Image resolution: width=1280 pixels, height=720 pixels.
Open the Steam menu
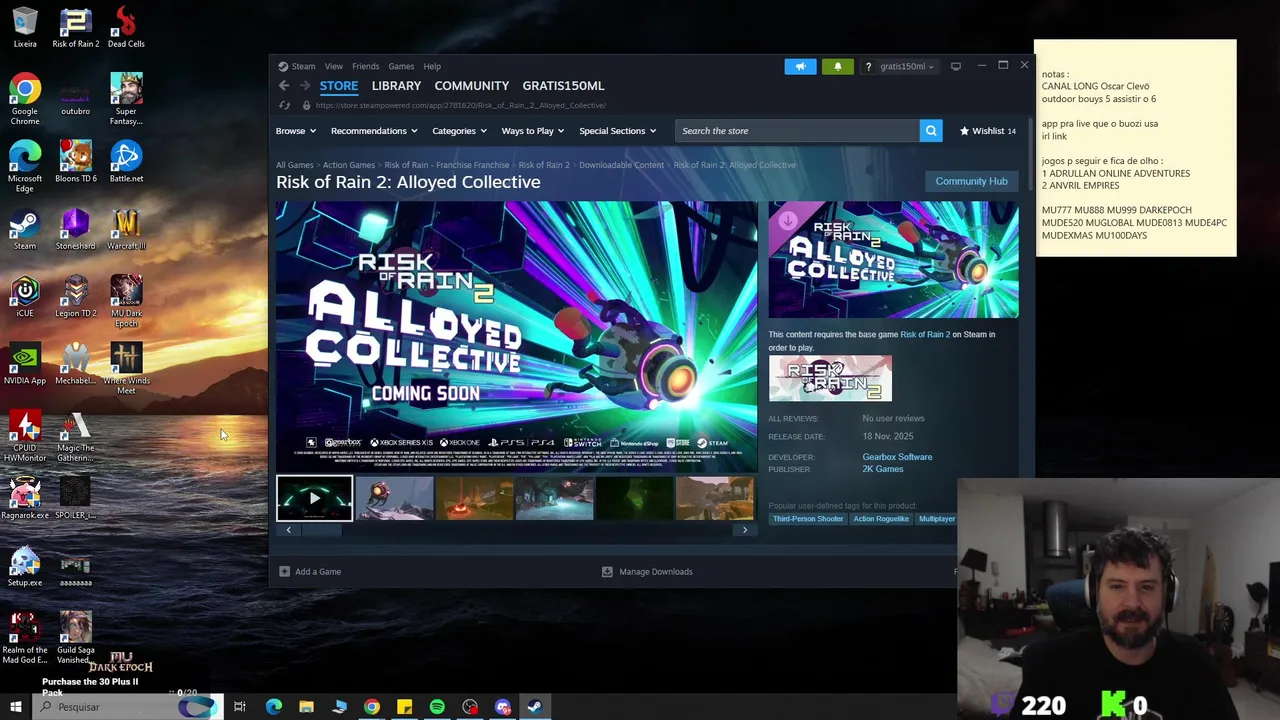[x=303, y=66]
